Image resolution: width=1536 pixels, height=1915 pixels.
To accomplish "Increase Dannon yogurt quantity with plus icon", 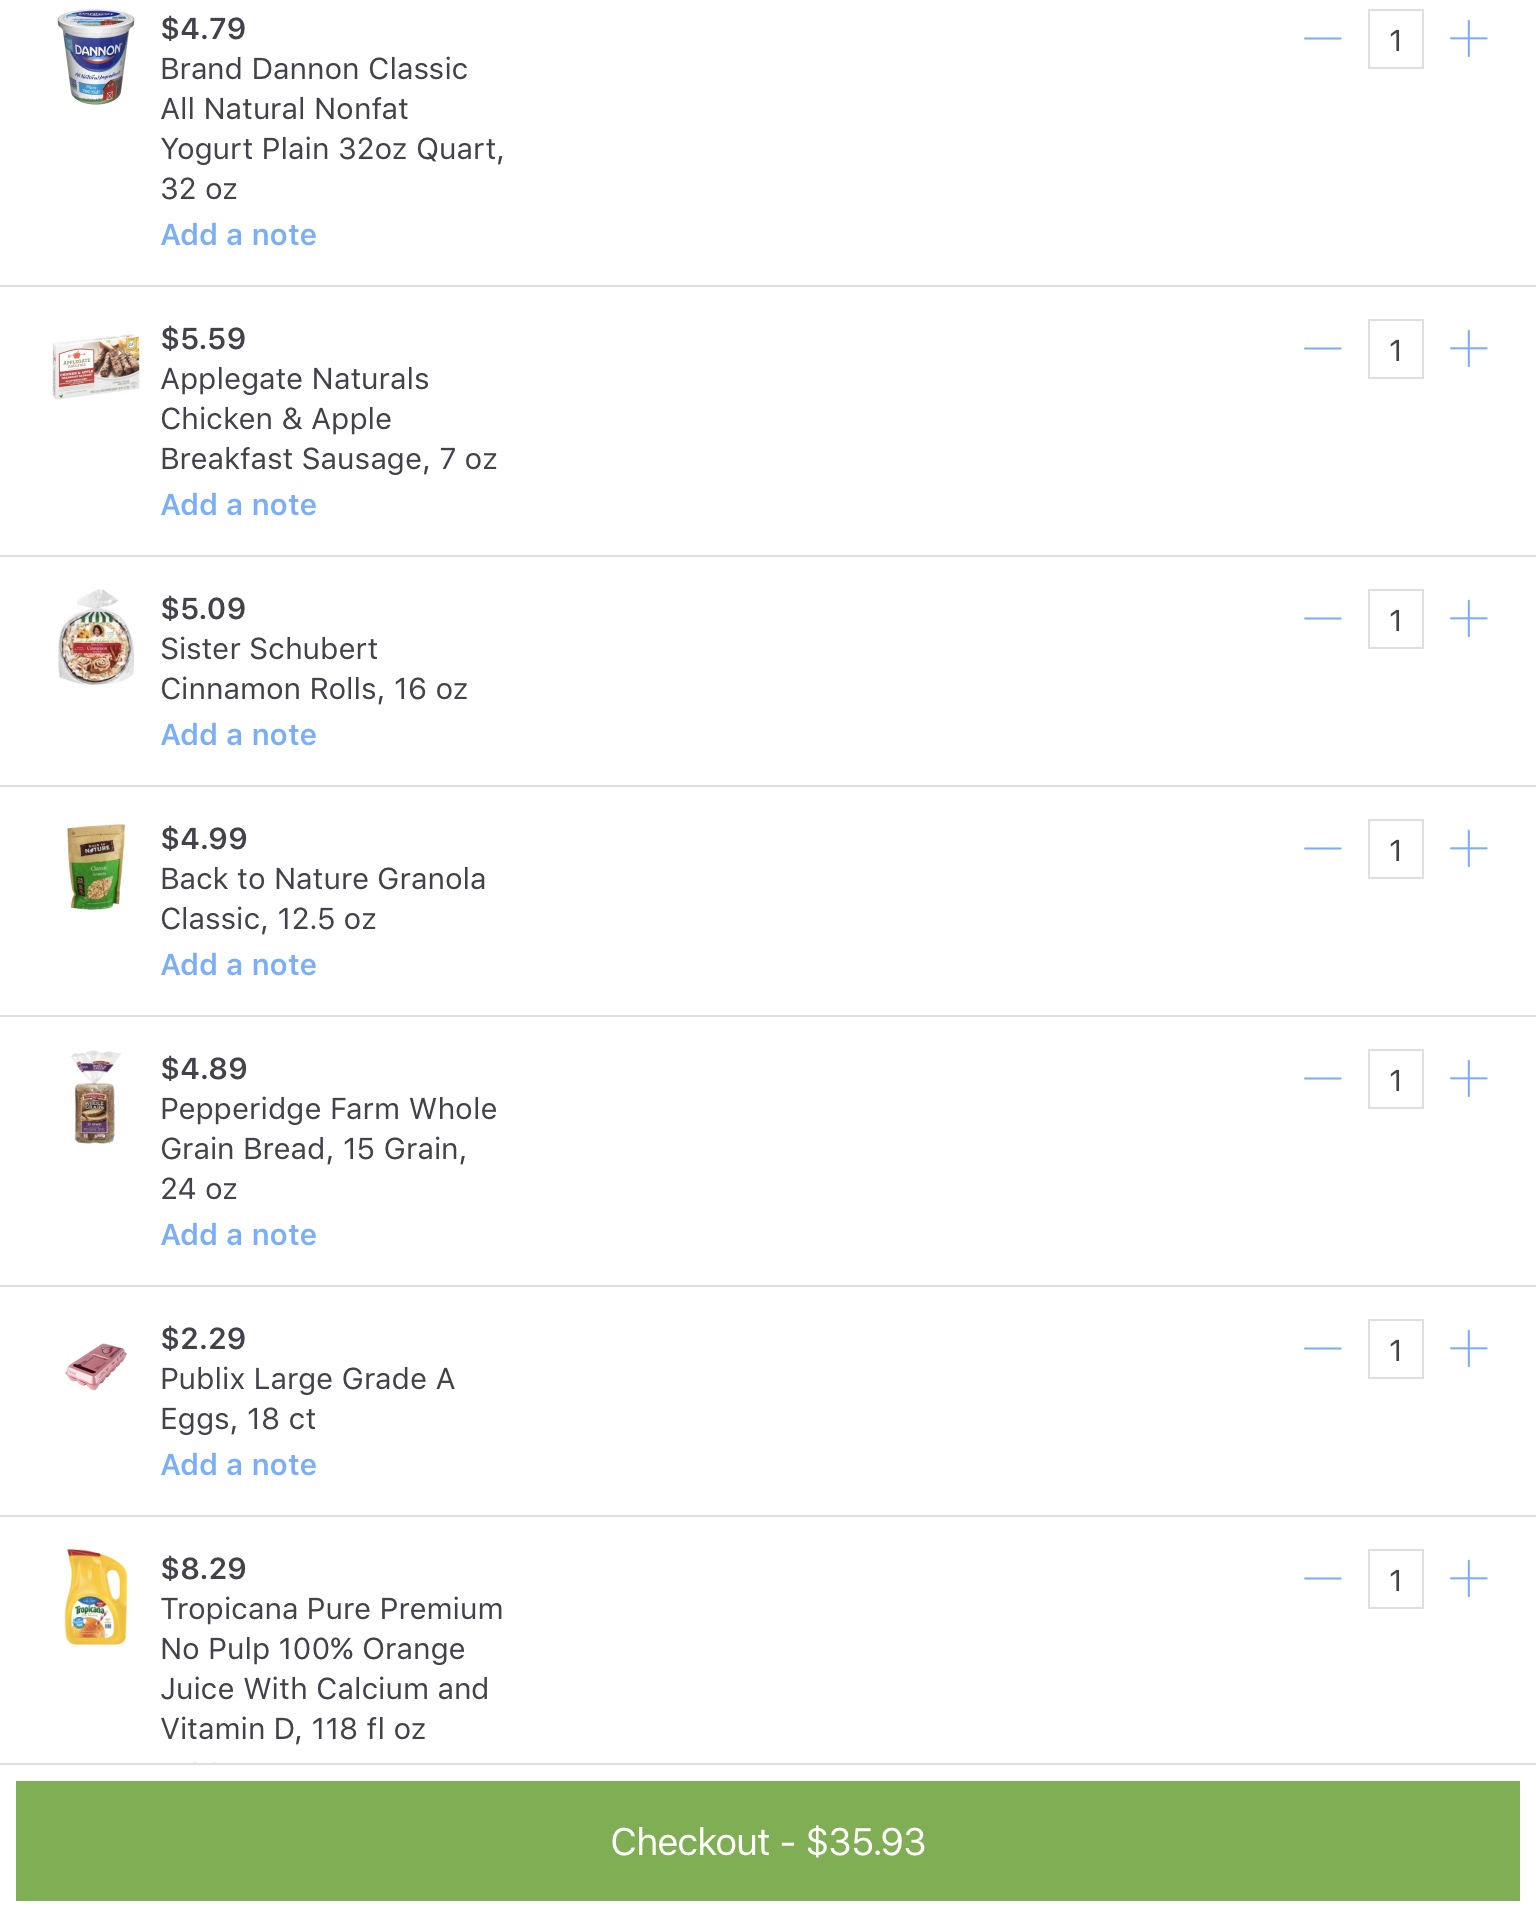I will (1468, 40).
